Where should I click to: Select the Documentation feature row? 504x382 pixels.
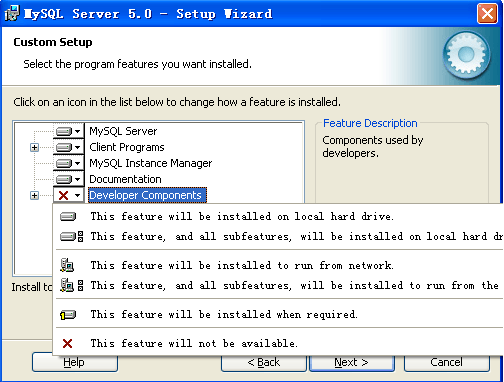(125, 179)
